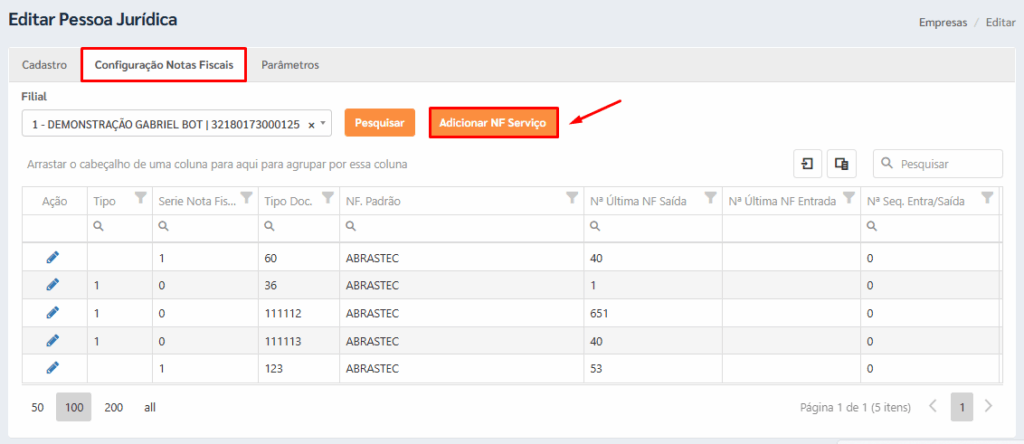Clear the selected Filial with the x

[311, 125]
